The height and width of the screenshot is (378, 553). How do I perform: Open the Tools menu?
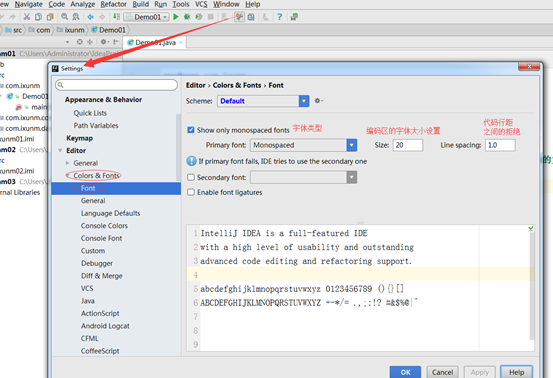pyautogui.click(x=181, y=5)
